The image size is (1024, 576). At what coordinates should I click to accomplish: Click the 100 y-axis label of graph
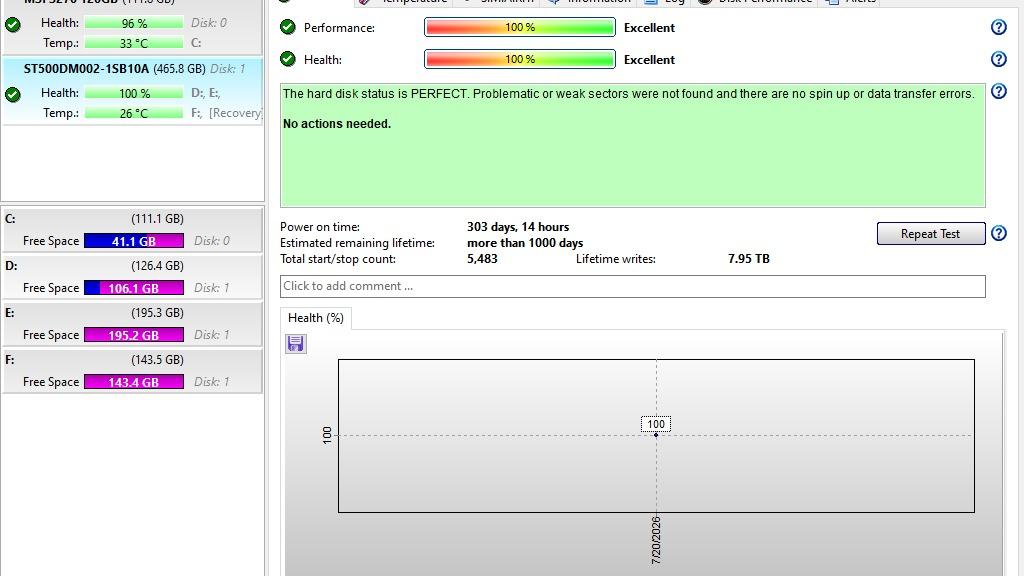click(327, 435)
